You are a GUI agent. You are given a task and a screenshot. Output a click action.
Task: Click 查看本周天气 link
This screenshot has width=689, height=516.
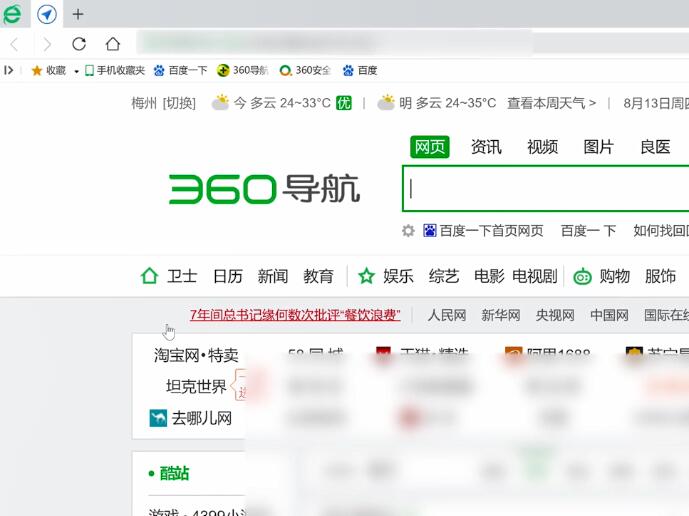(x=551, y=103)
